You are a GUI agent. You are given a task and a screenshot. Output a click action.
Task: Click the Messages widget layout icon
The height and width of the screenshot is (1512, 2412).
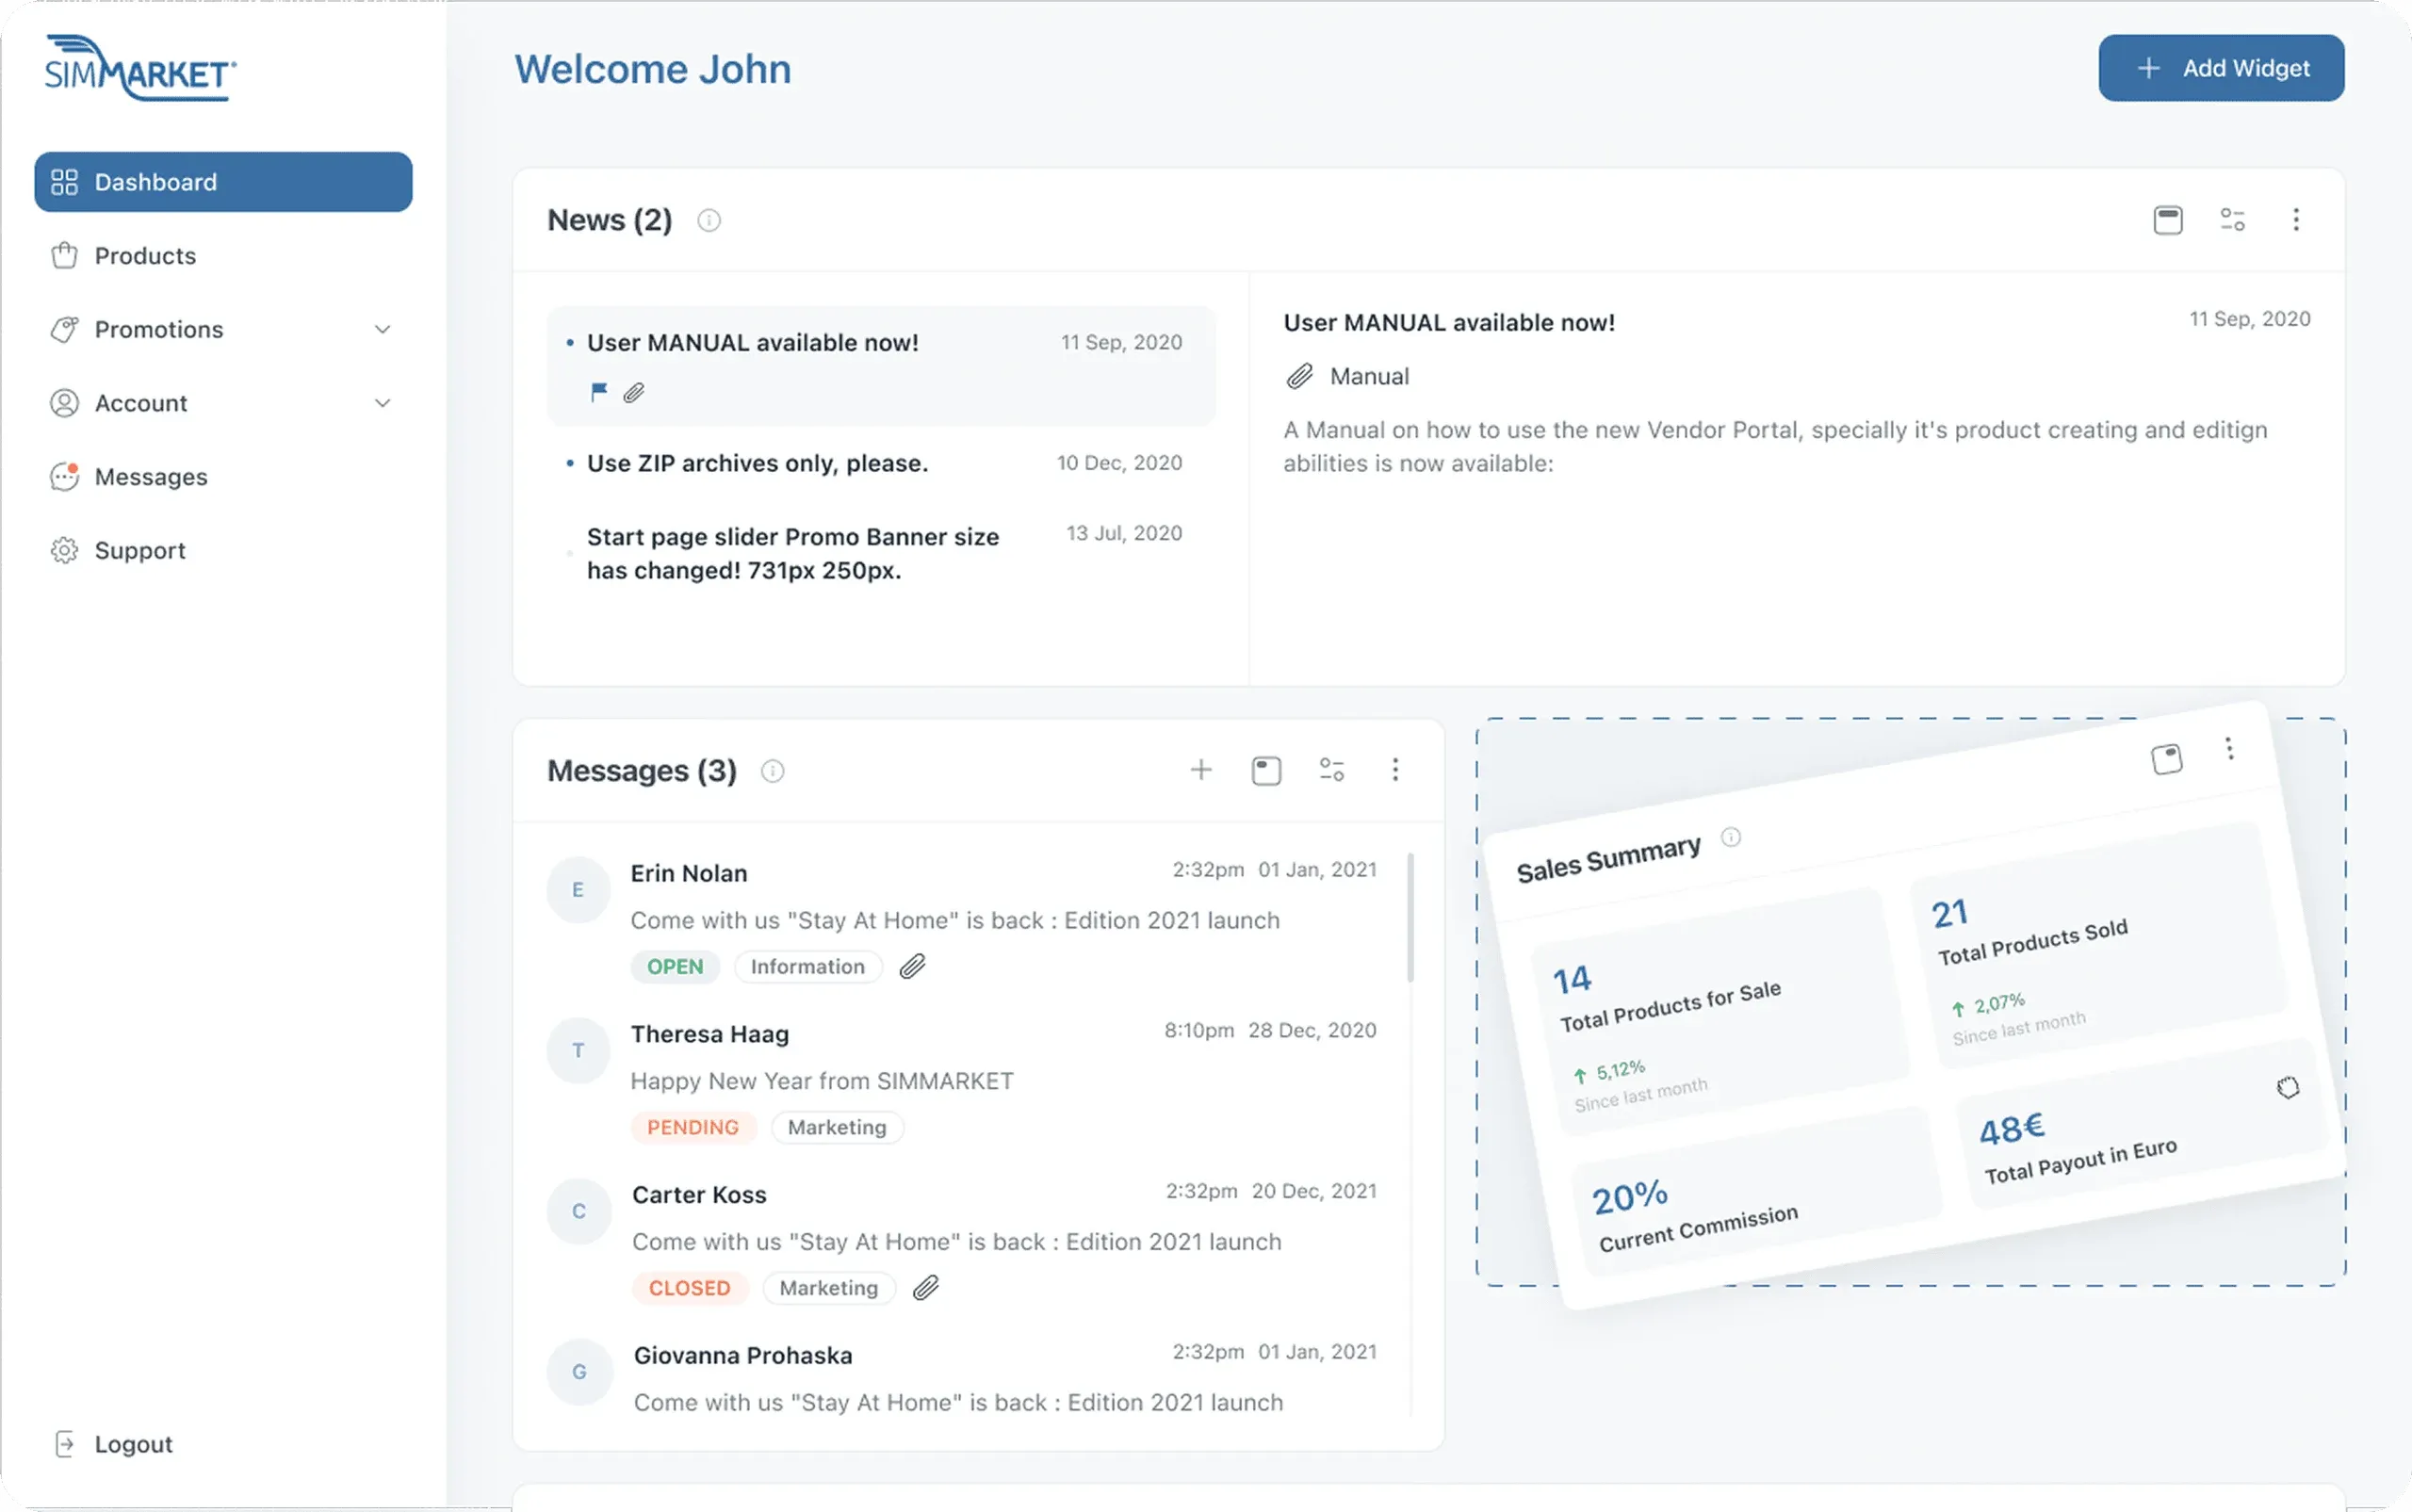point(1266,770)
